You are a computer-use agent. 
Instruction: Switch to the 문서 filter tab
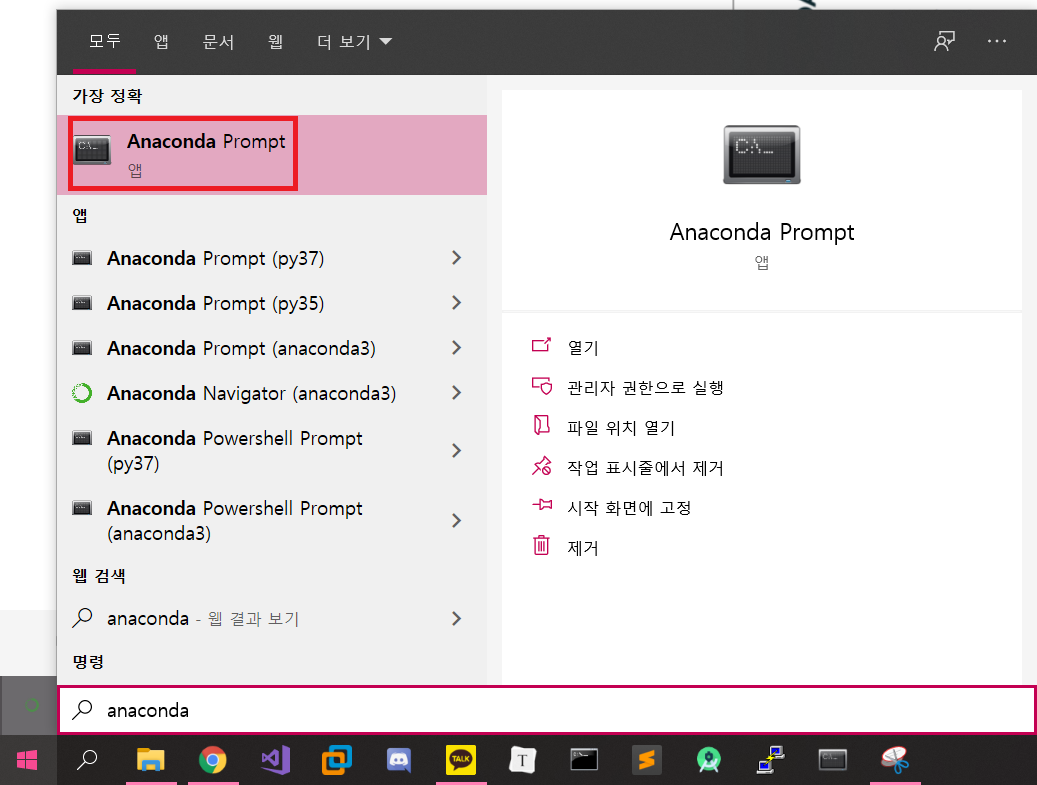tap(218, 42)
